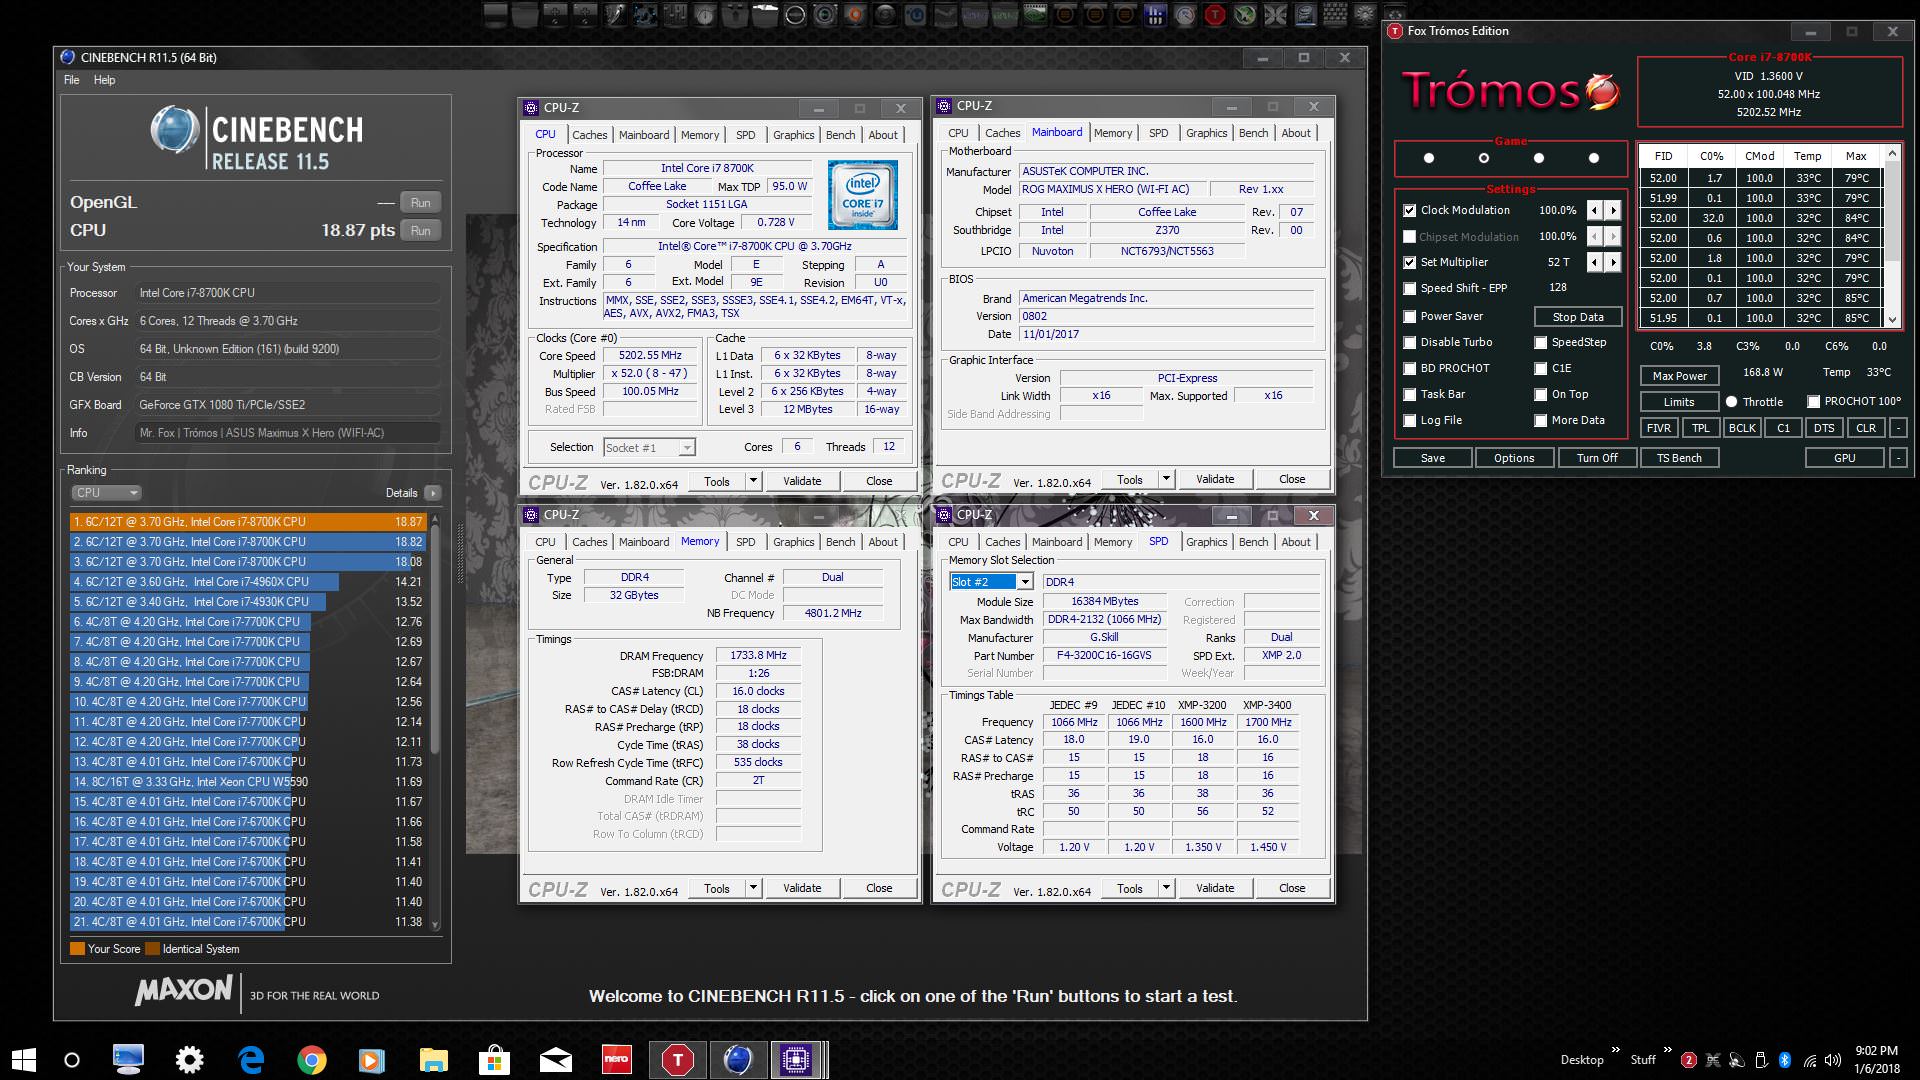Viewport: 1920px width, 1080px height.
Task: Run the Cinebench CPU test
Action: (x=420, y=230)
